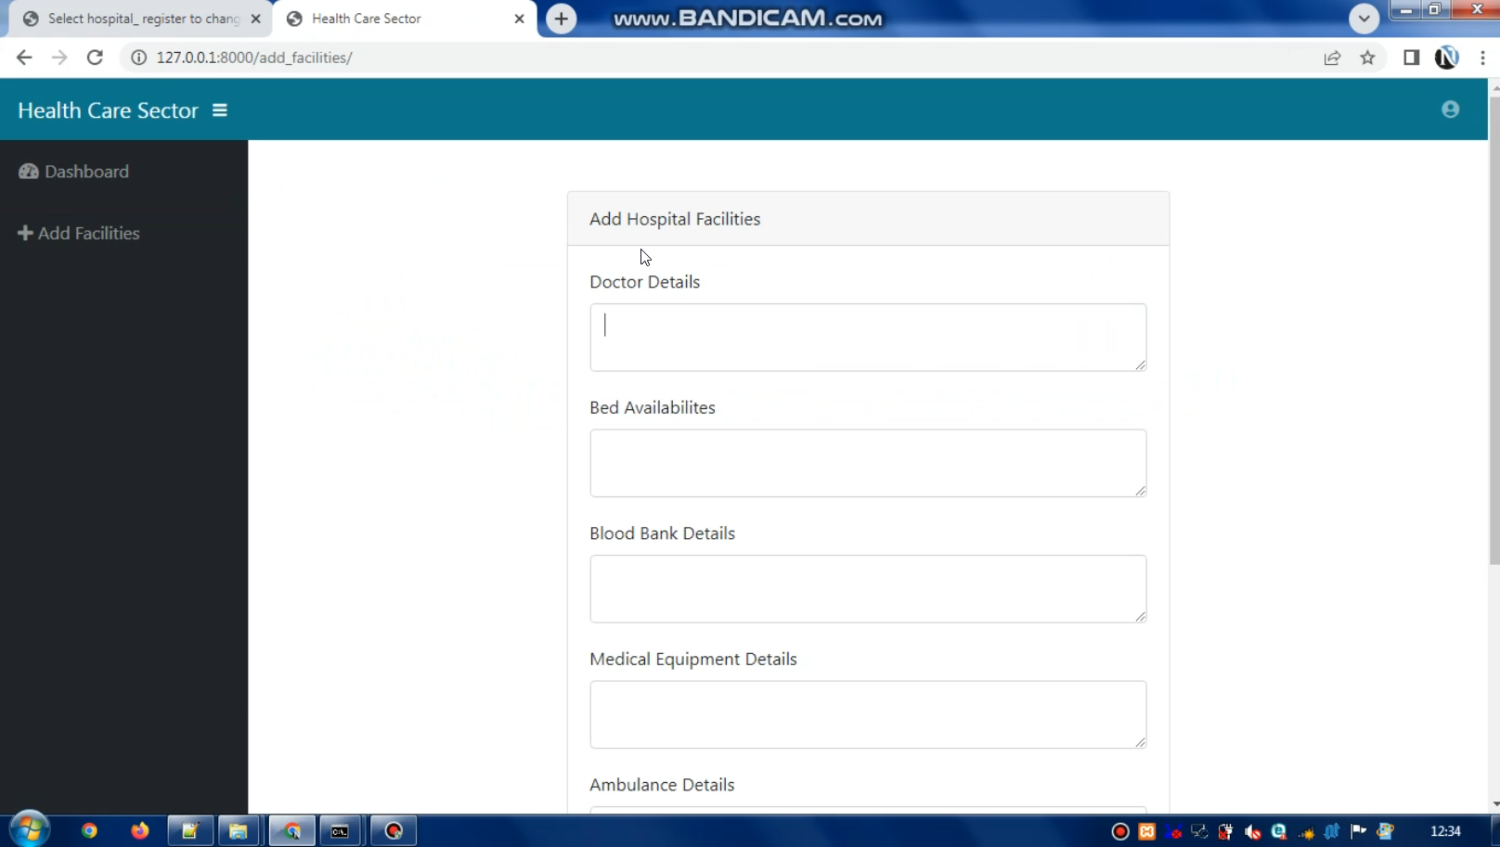This screenshot has height=847, width=1500.
Task: Open the notepad app in the taskbar
Action: tap(190, 831)
